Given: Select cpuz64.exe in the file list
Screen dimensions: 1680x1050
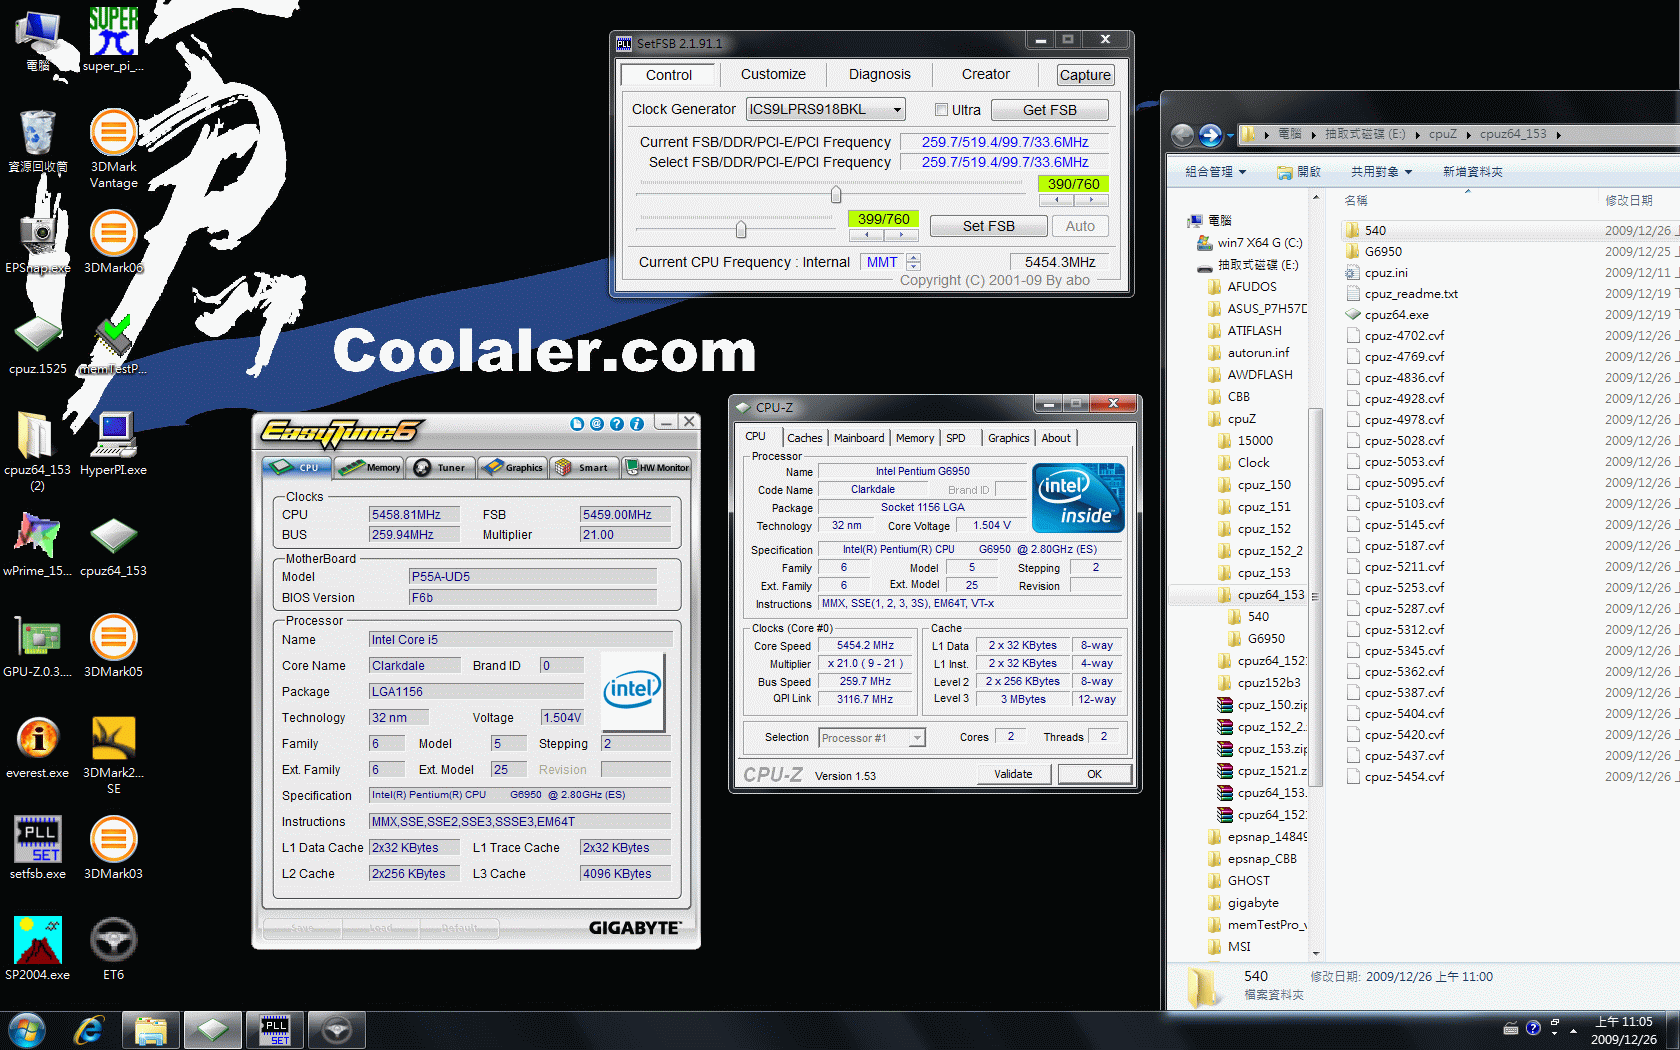Looking at the screenshot, I should point(1395,315).
